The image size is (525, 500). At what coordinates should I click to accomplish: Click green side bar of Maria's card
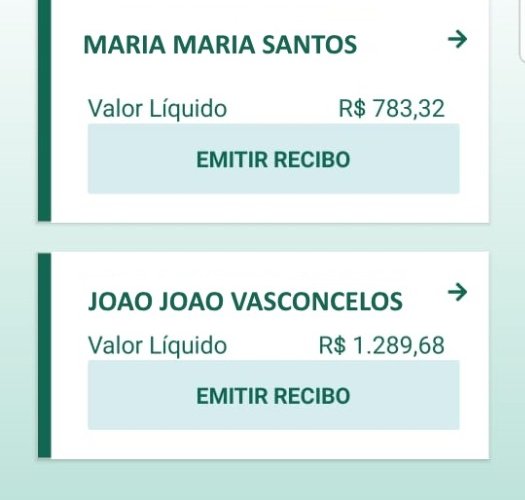pos(45,111)
